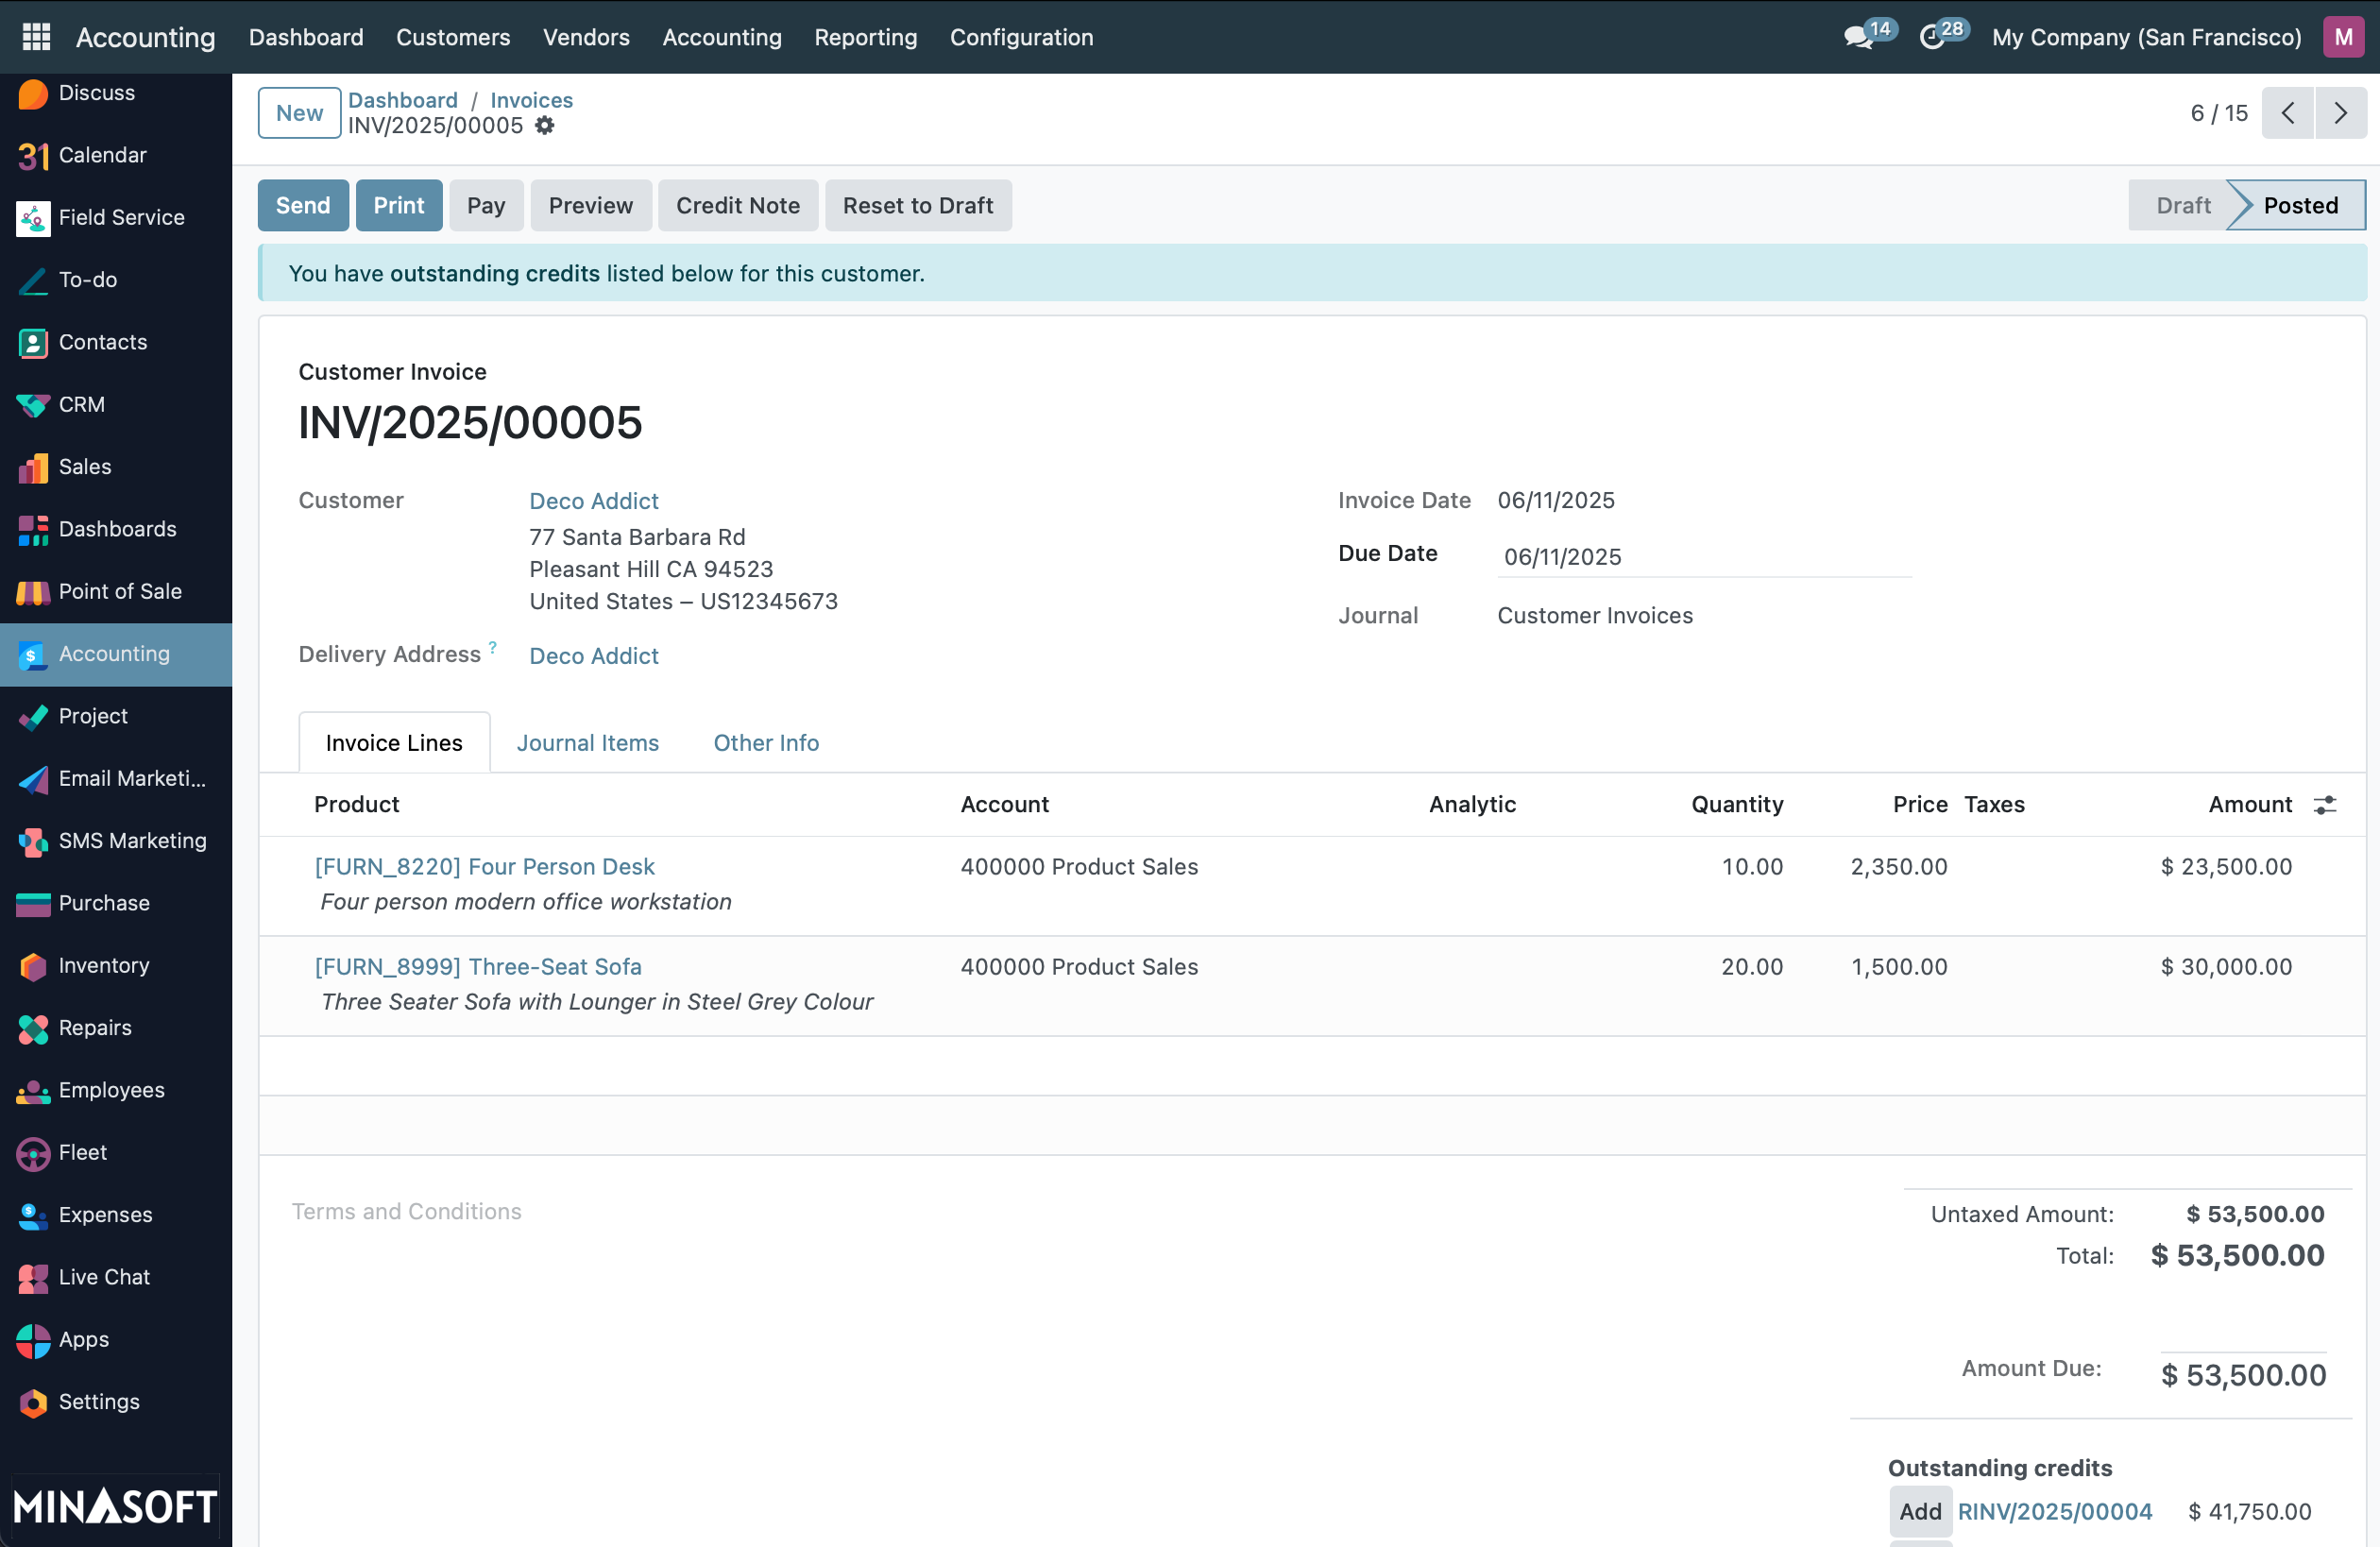Open the Fleet app in sidebar
The image size is (2380, 1547).
(82, 1152)
